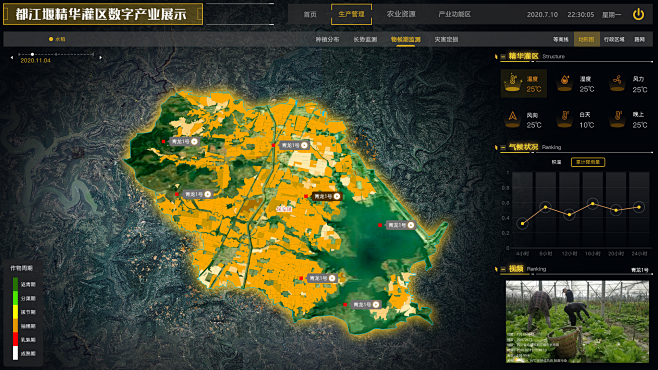Switch the chart to 积温
Image resolution: width=658 pixels, height=370 pixels.
tap(556, 162)
